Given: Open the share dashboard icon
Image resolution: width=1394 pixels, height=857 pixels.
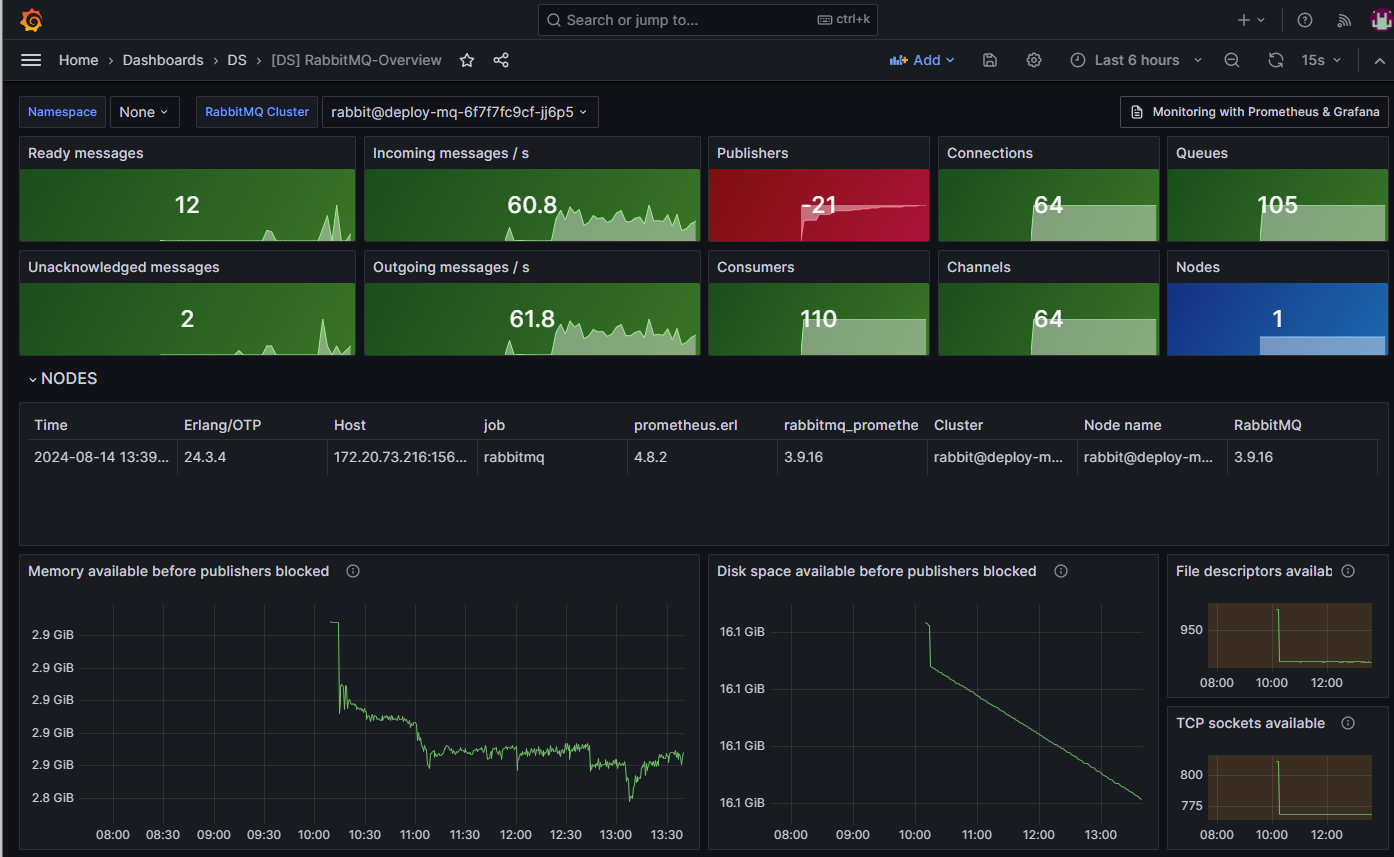Looking at the screenshot, I should 501,60.
